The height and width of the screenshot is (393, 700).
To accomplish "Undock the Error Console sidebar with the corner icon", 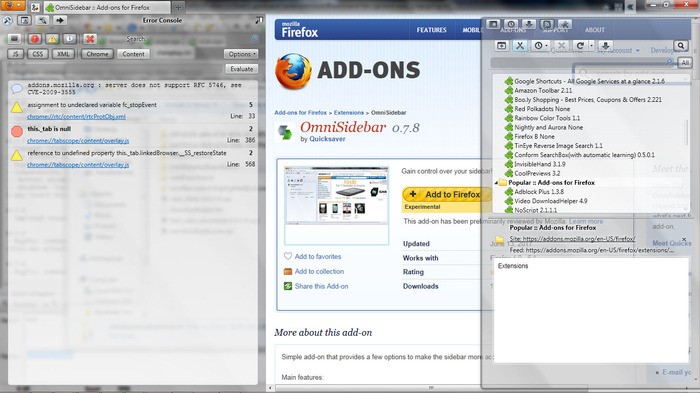I will (x=258, y=20).
